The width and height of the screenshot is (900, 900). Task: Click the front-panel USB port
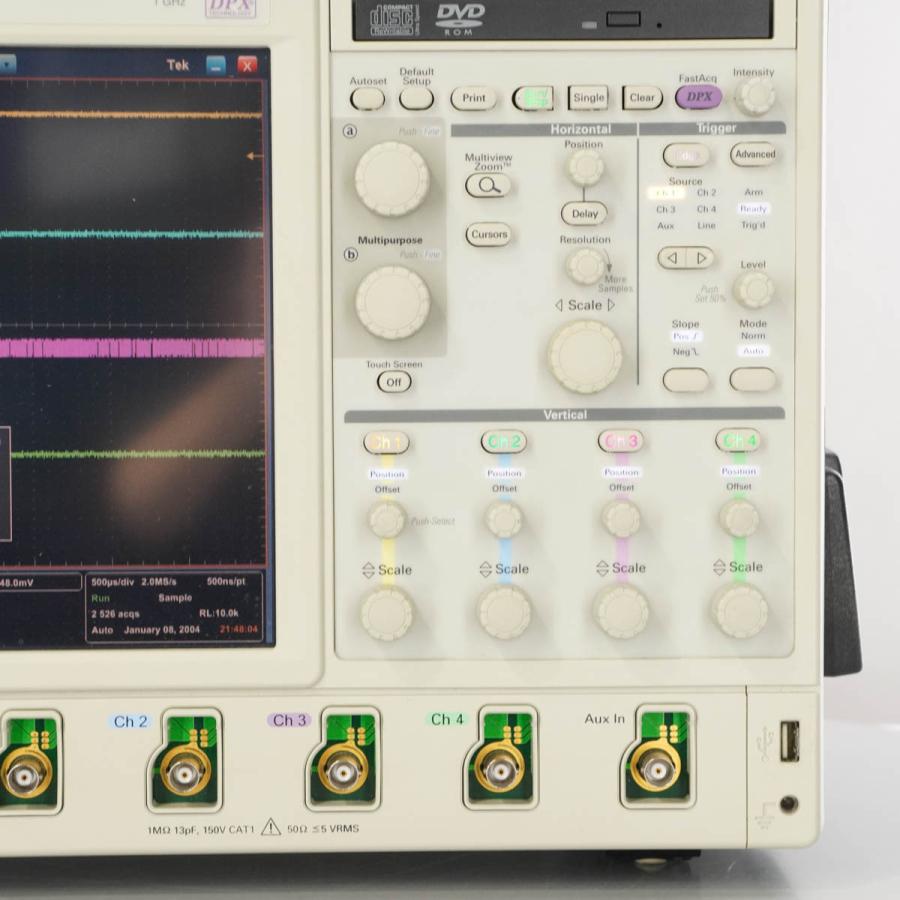click(x=790, y=741)
